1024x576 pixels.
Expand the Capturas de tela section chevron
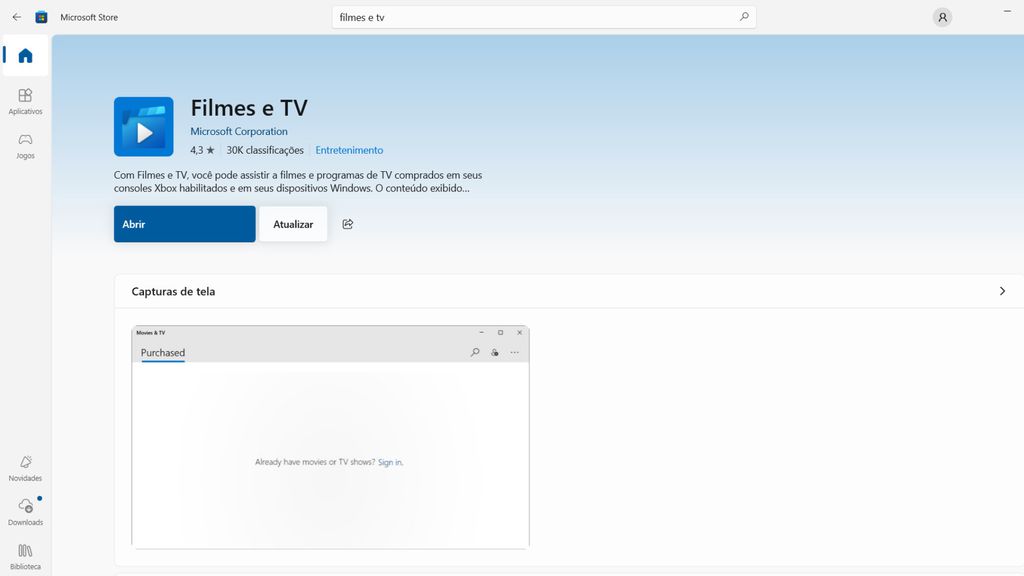click(x=1002, y=291)
